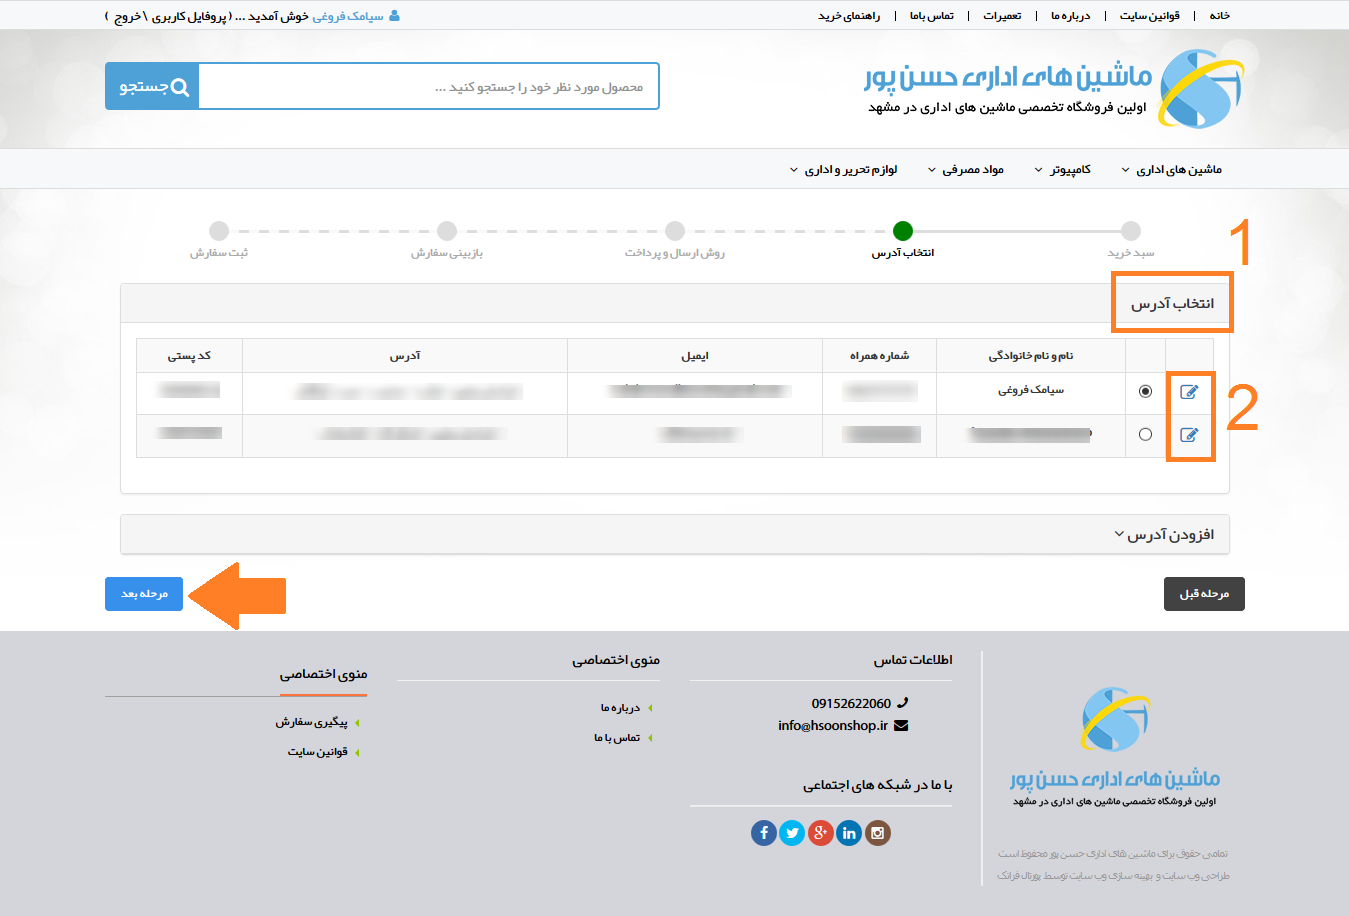The width and height of the screenshot is (1349, 916).
Task: Open the قوانین سایت top menu item
Action: coord(1149,16)
